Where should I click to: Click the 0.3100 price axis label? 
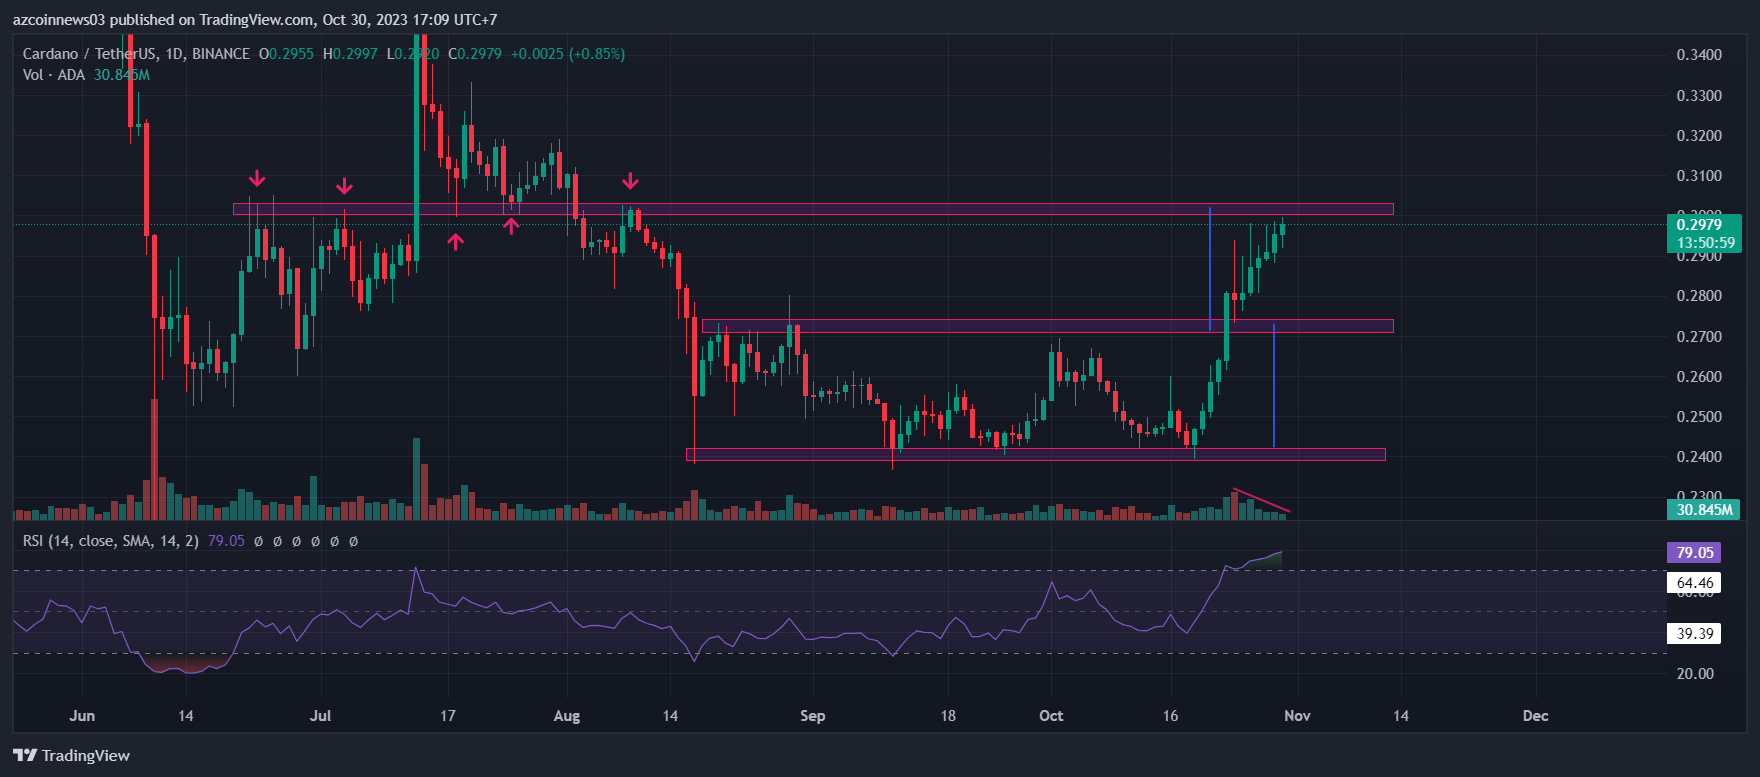pos(1699,176)
